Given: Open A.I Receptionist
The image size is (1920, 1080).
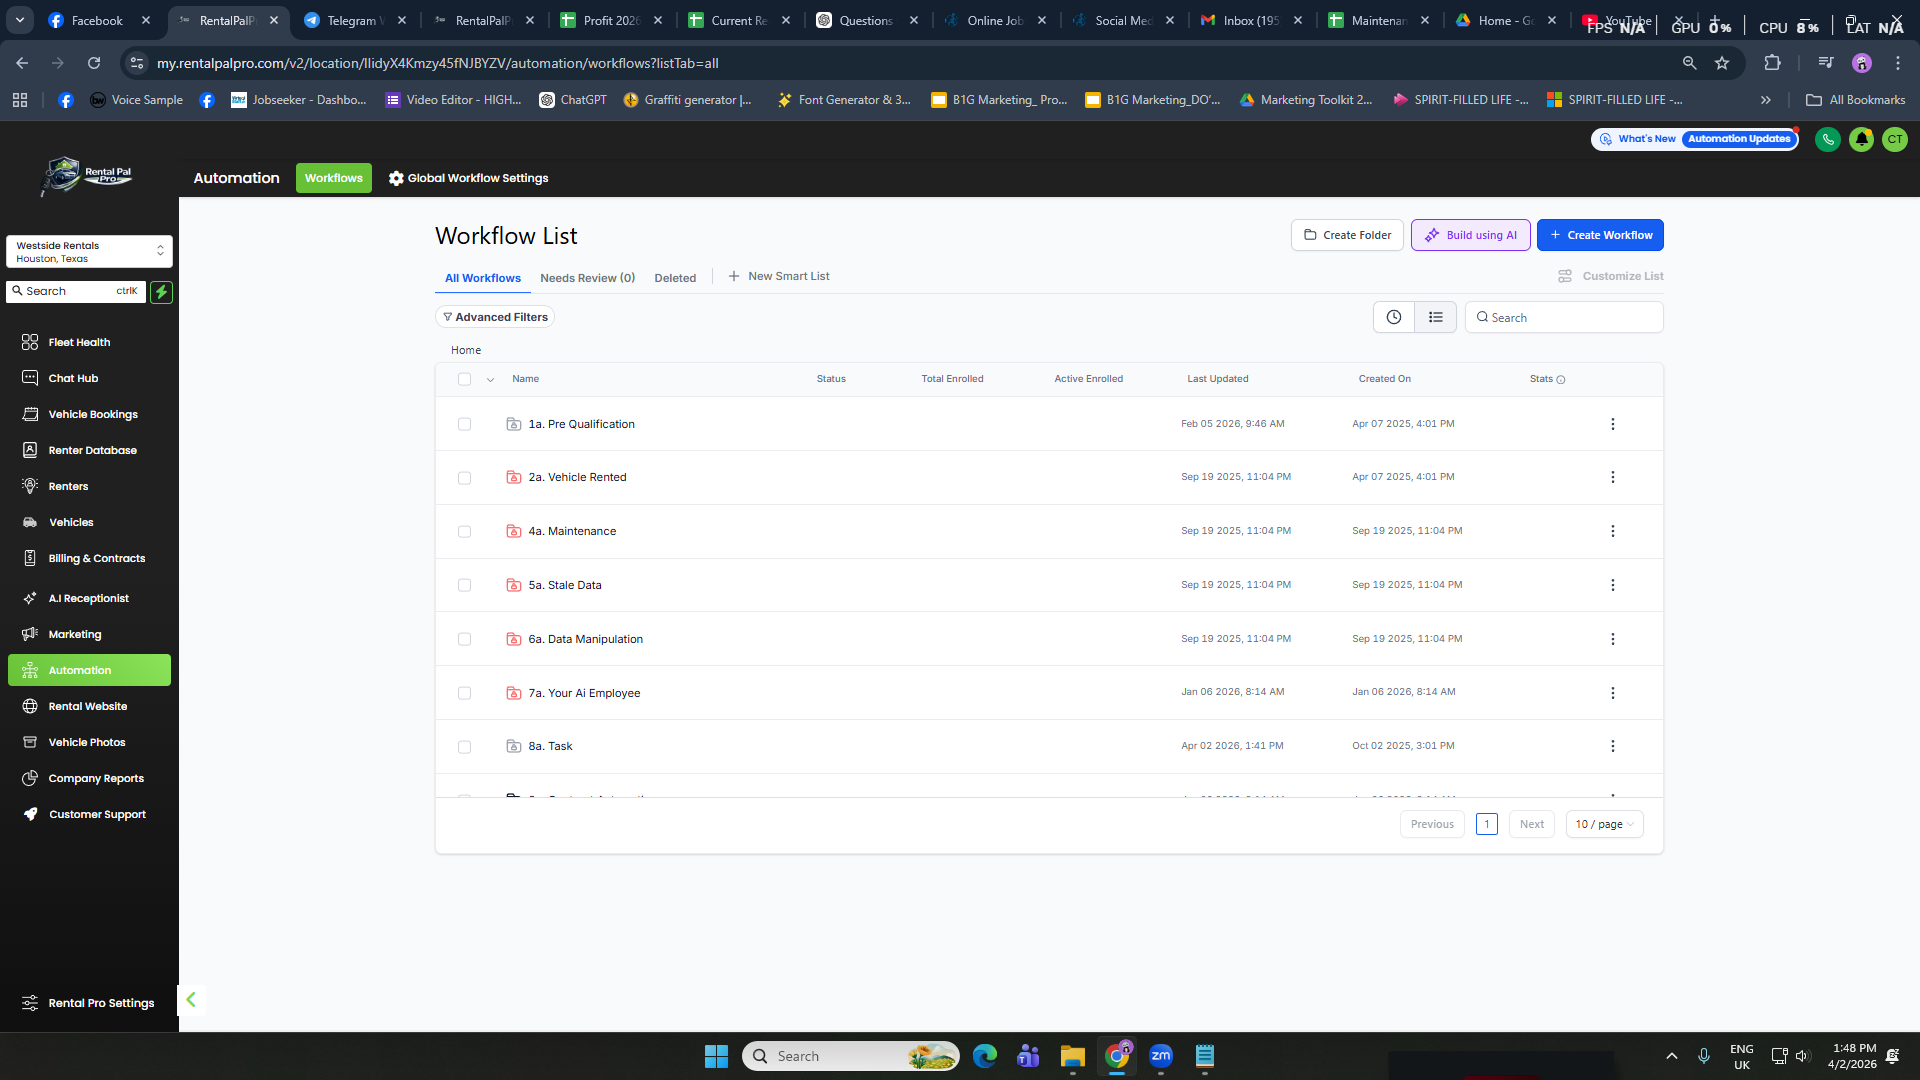Looking at the screenshot, I should click(89, 598).
